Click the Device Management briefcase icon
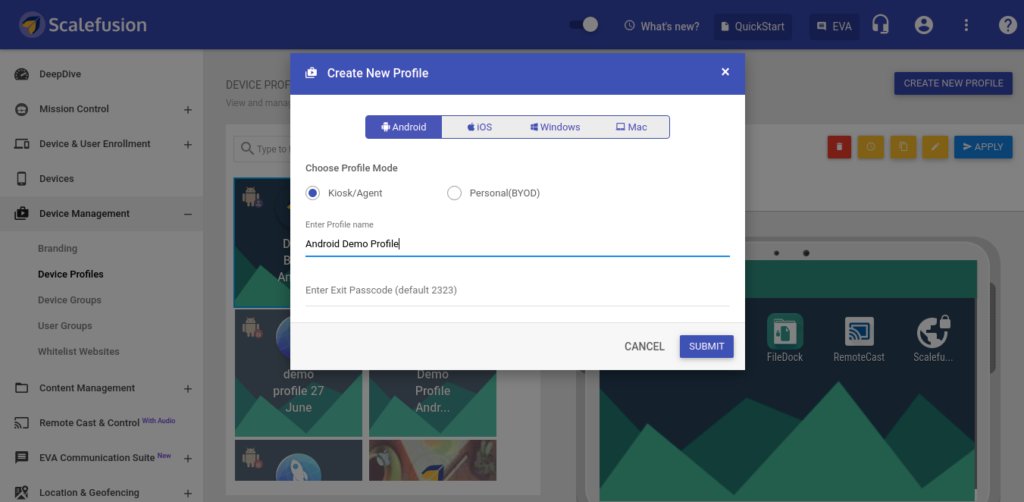The width and height of the screenshot is (1024, 502). [22, 213]
